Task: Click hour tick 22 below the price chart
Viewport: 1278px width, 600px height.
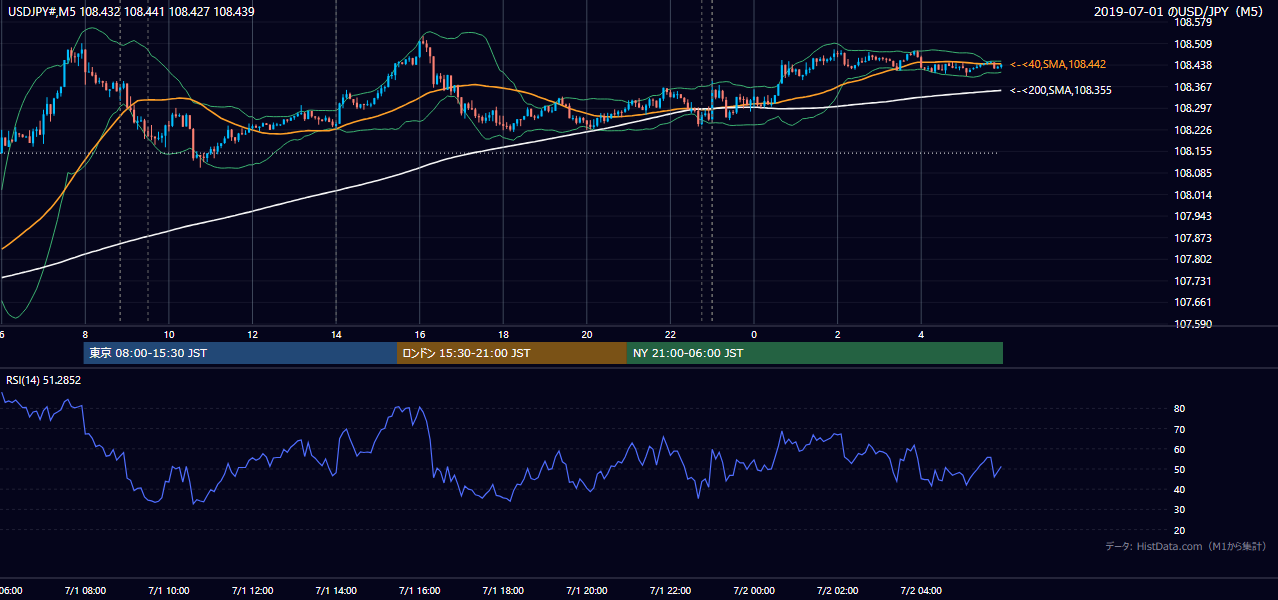Action: click(670, 335)
